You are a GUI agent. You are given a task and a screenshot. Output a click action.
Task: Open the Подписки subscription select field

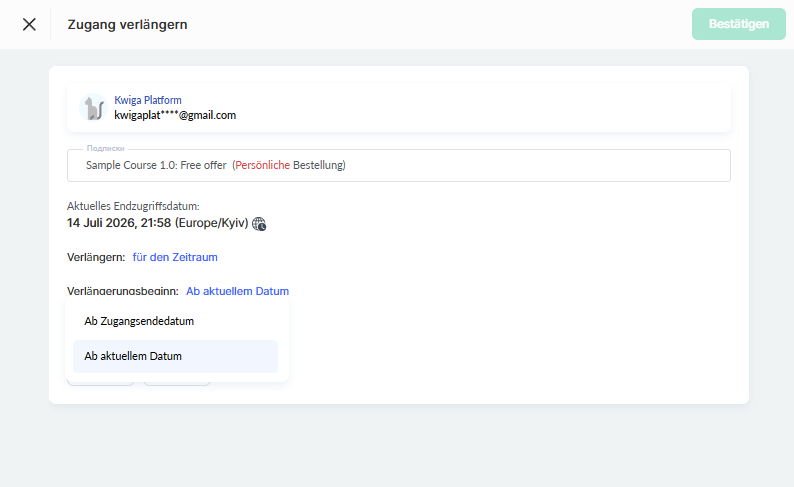[x=399, y=166]
